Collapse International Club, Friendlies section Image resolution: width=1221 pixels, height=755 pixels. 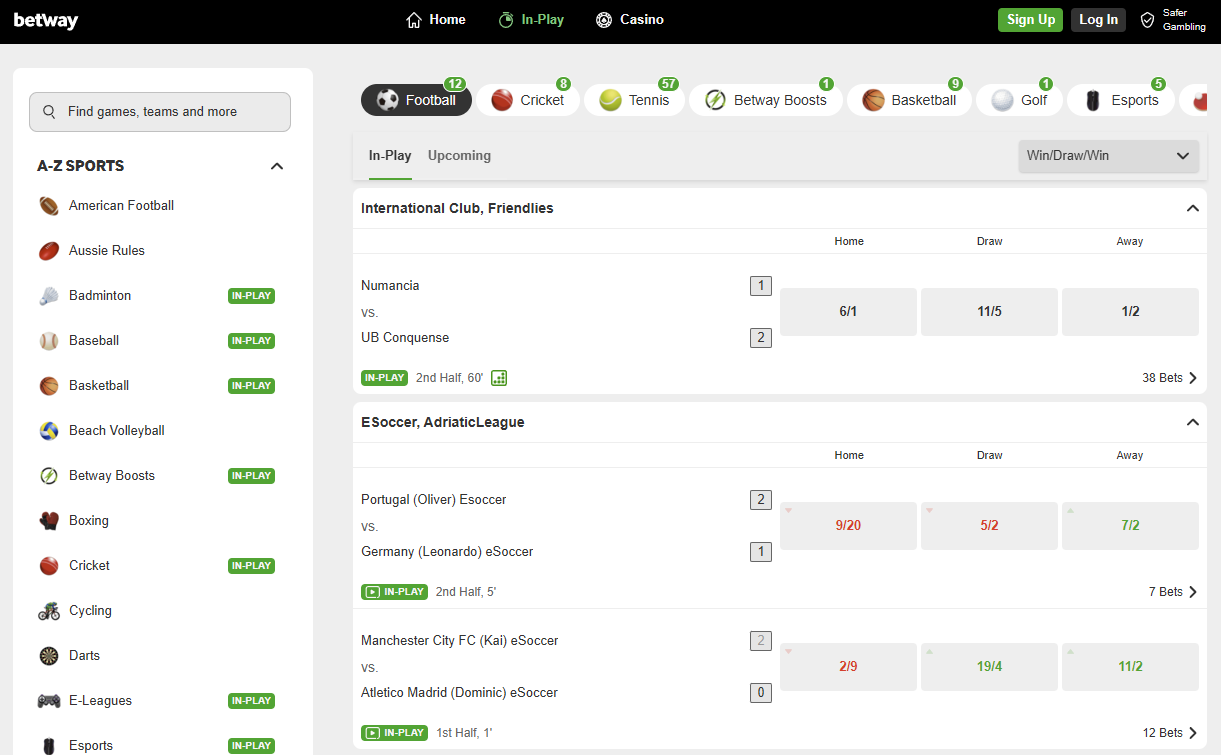[1192, 209]
